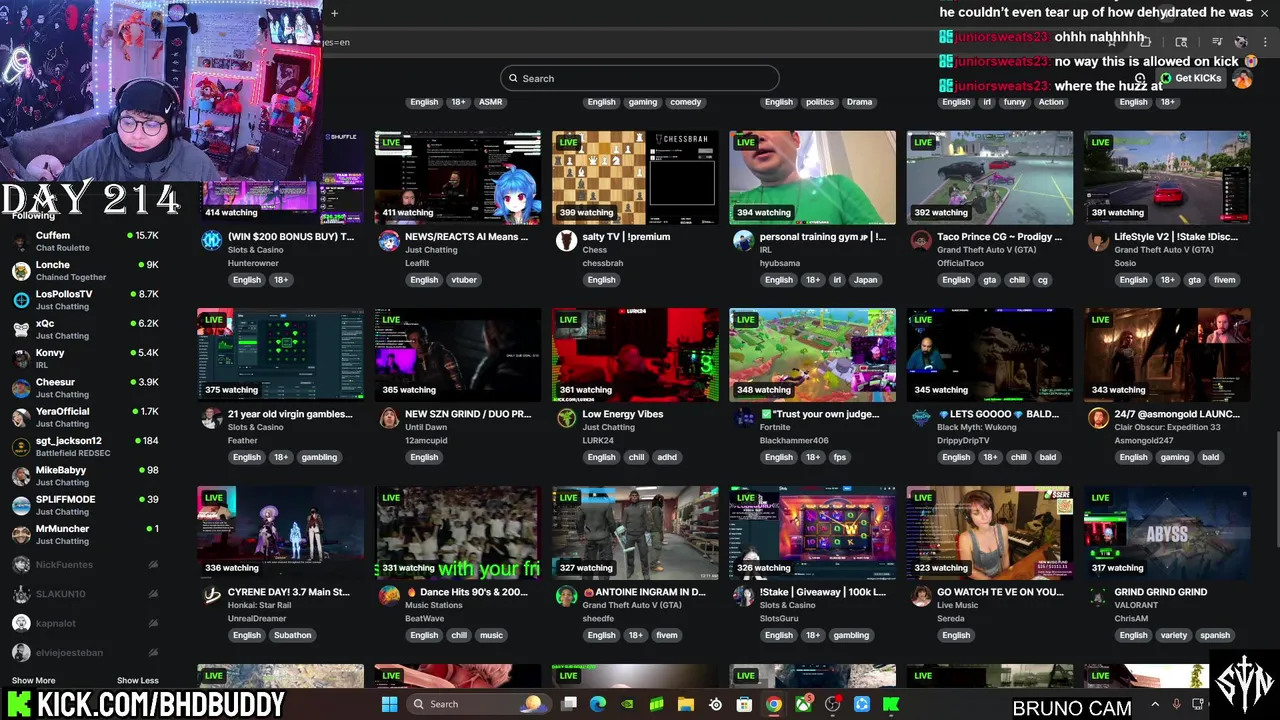This screenshot has width=1280, height=720.
Task: Open Konvy IRL channel in sidebar
Action: [85, 358]
